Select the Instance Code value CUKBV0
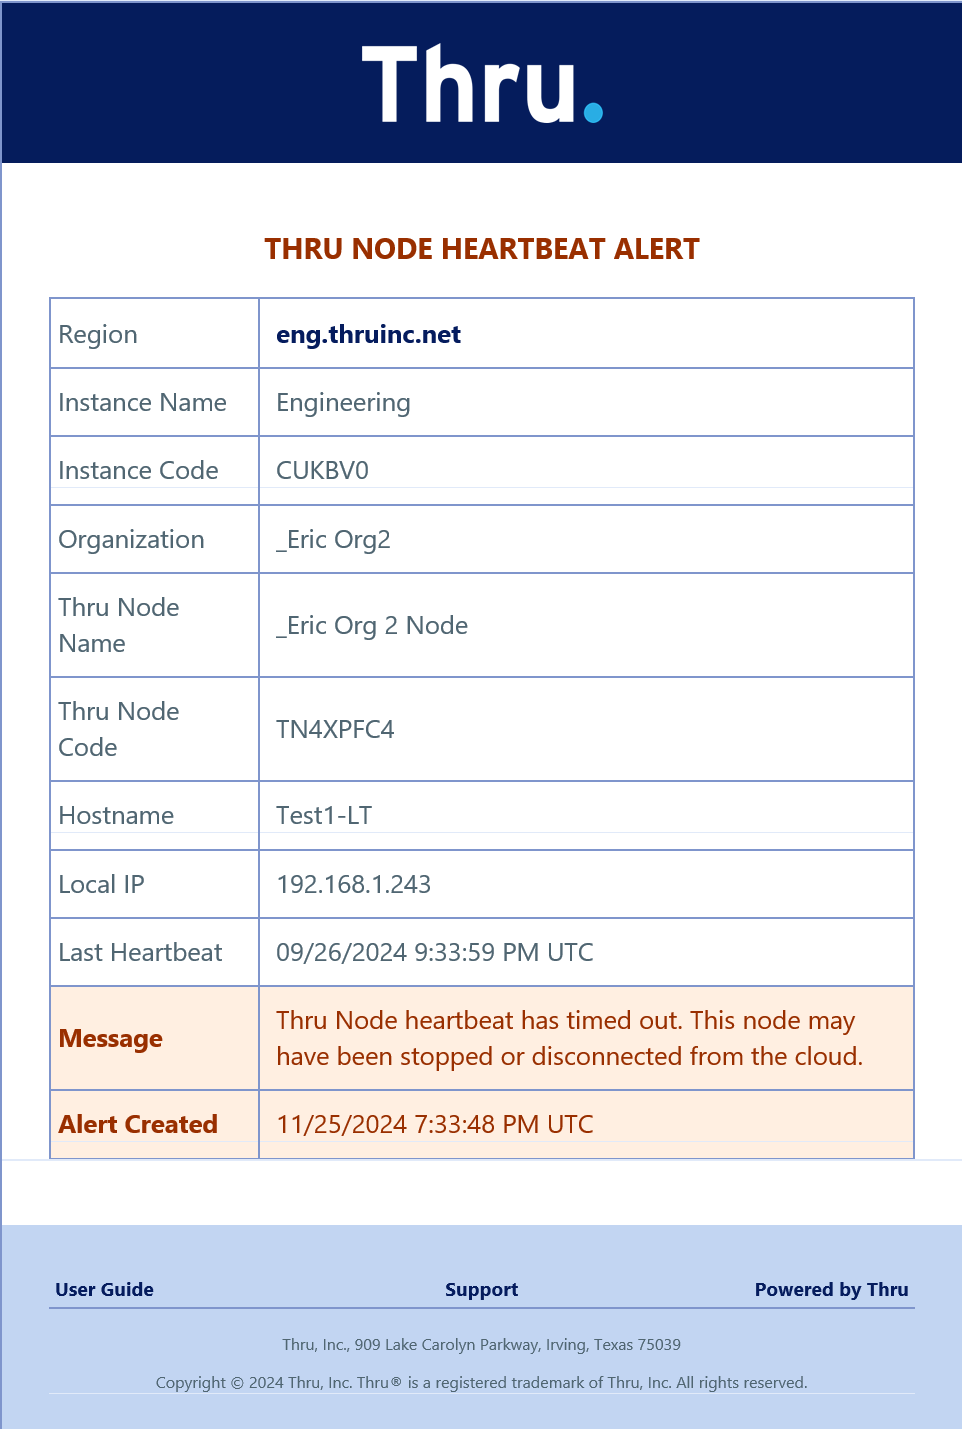 click(322, 470)
